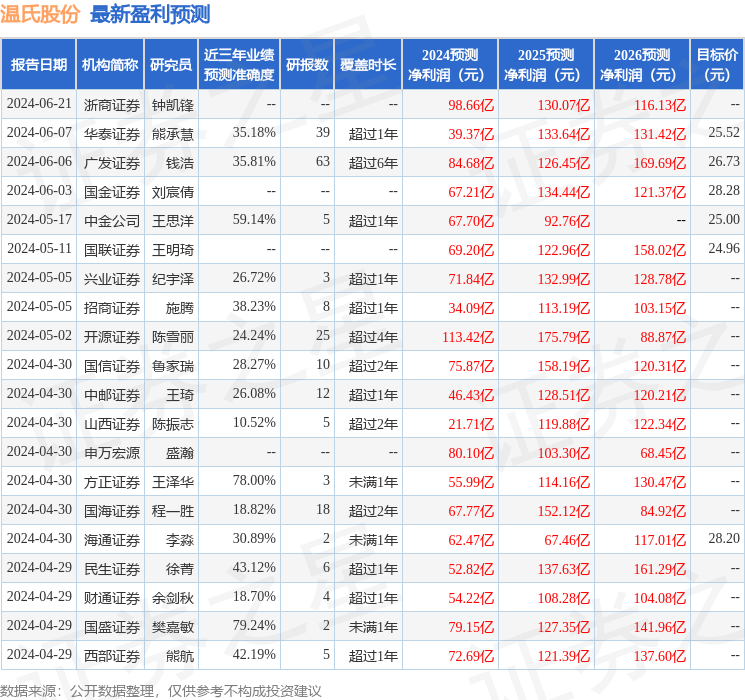Click the 研究员 column header

171,64
